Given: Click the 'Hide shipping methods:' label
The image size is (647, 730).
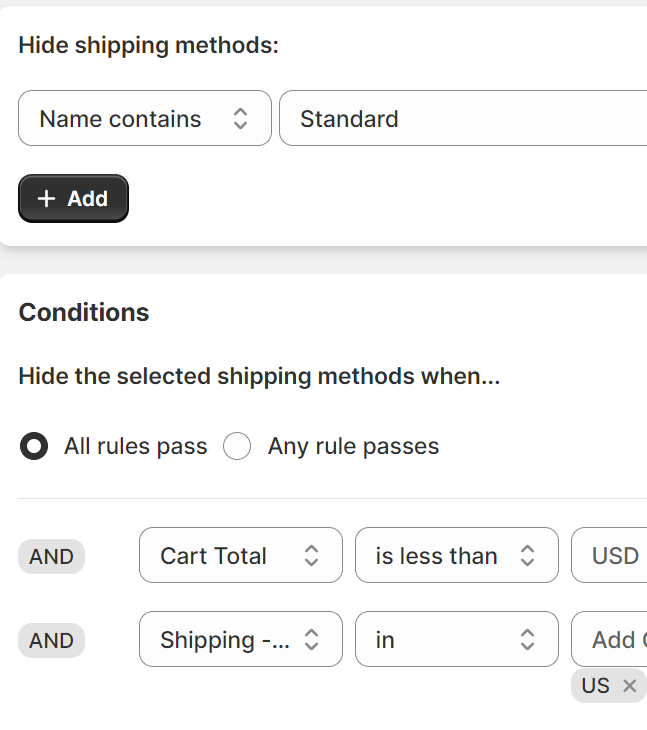Looking at the screenshot, I should 148,45.
